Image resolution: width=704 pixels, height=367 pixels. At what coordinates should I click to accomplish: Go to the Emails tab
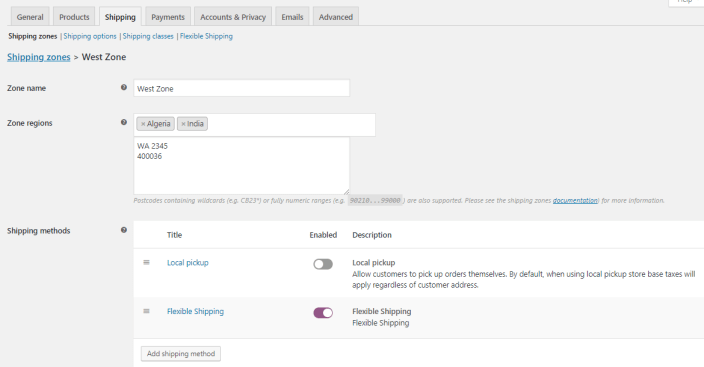(x=292, y=17)
